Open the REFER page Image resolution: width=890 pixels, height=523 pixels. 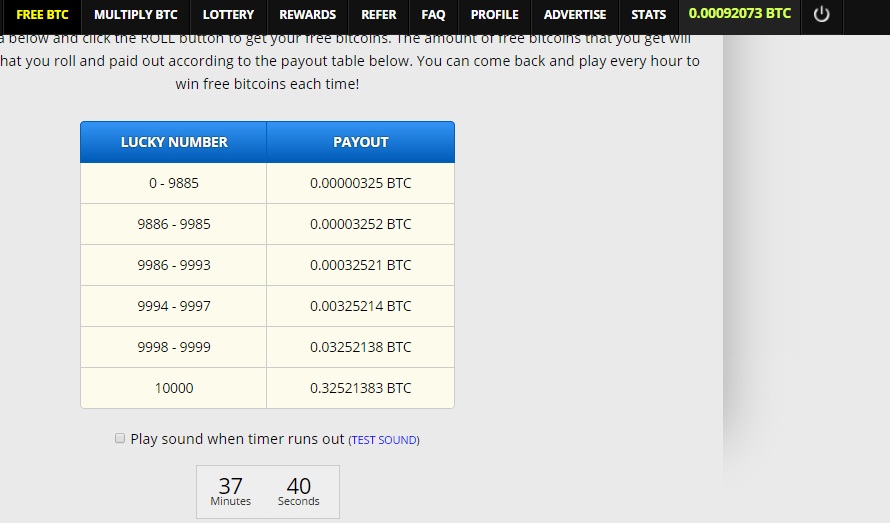378,15
